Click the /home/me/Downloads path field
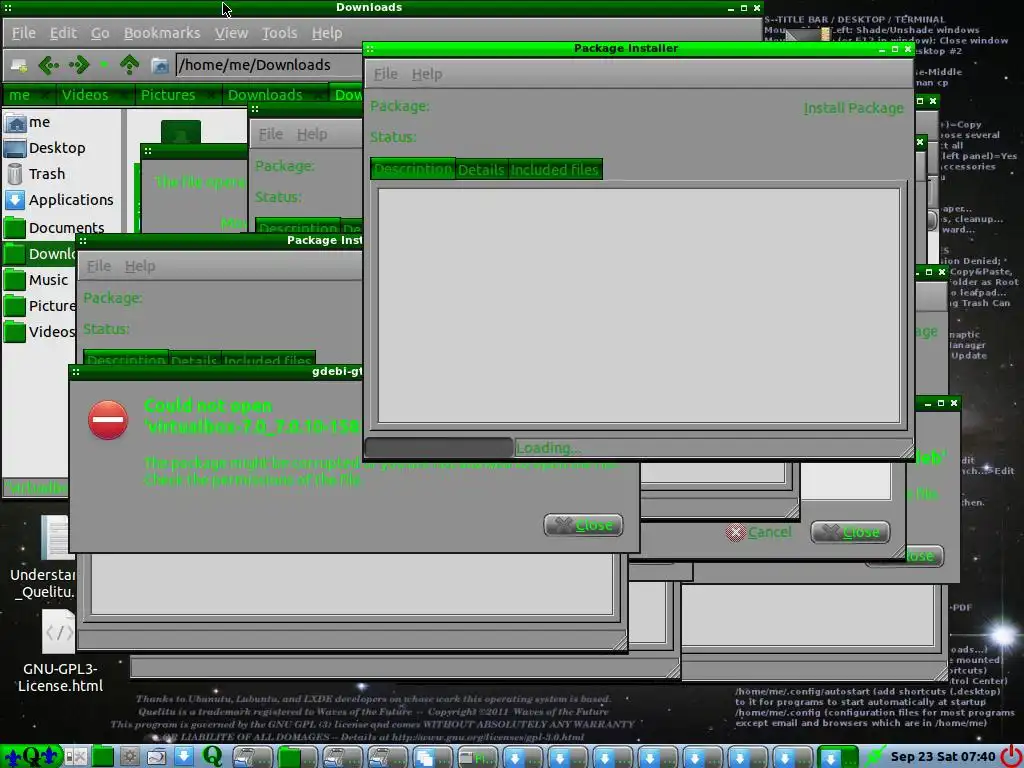Screen dimensions: 1024x768 [268, 65]
